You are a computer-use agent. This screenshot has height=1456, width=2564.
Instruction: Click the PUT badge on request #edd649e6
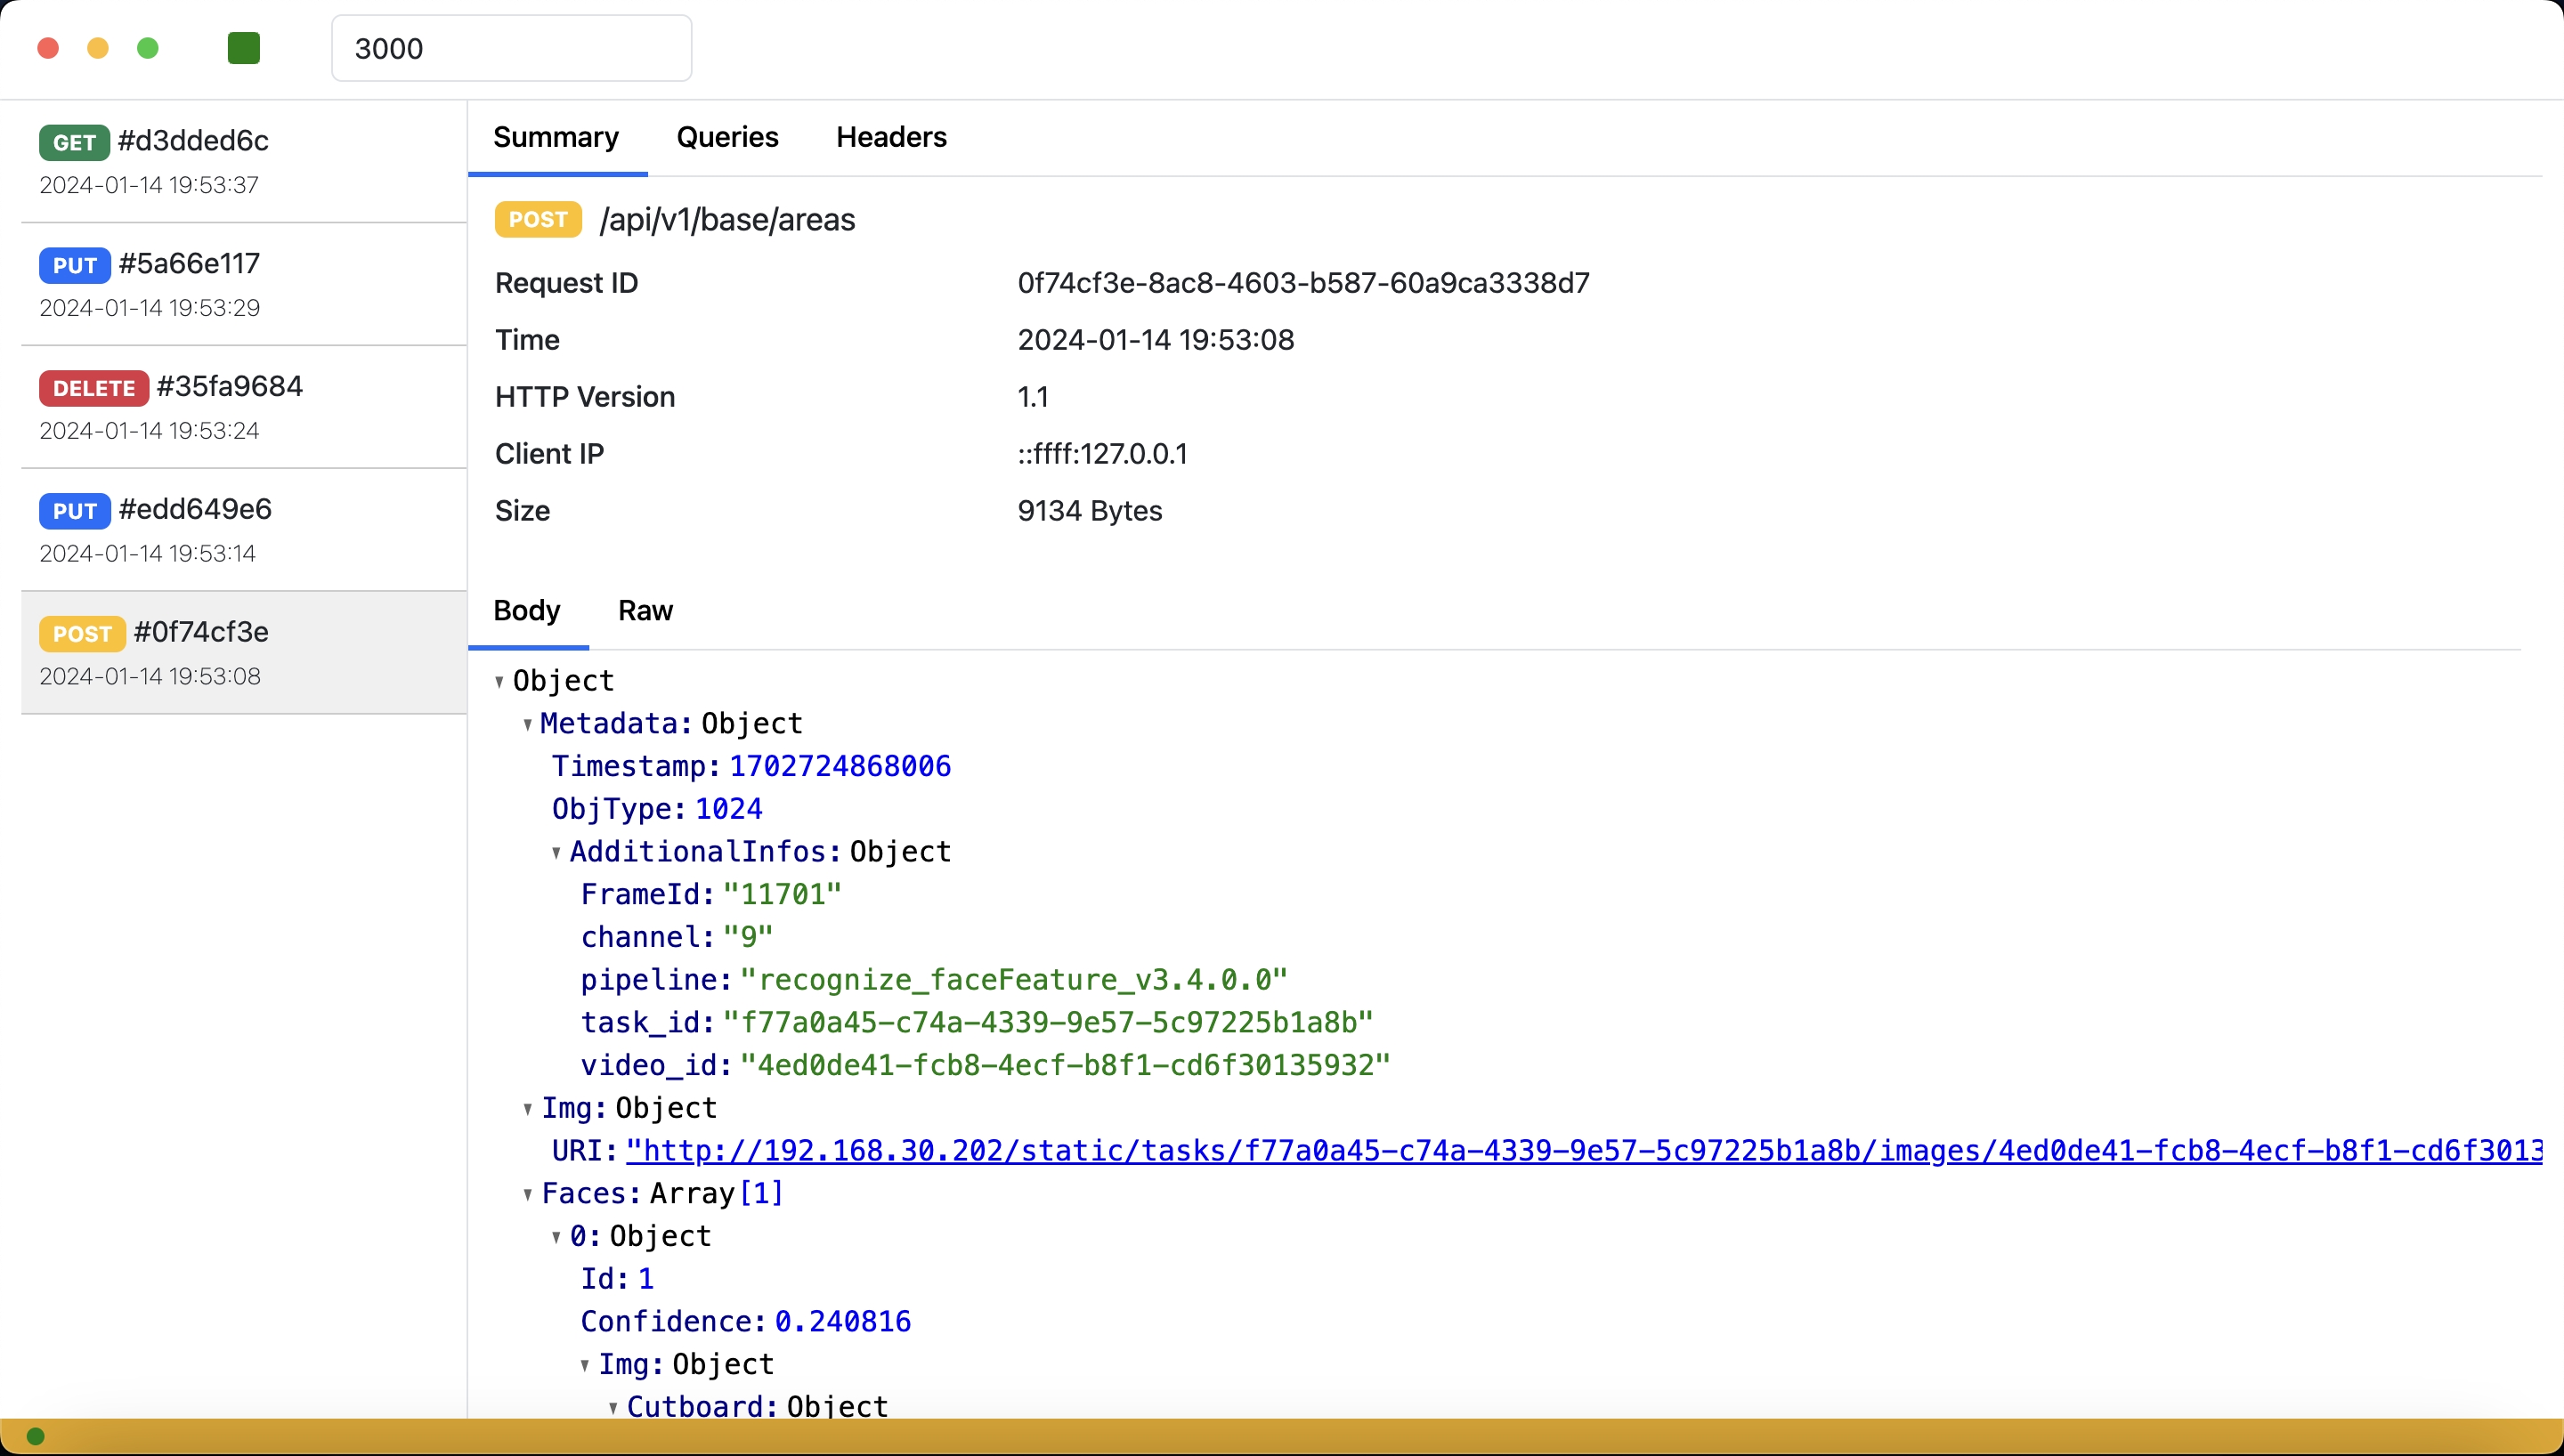click(74, 511)
